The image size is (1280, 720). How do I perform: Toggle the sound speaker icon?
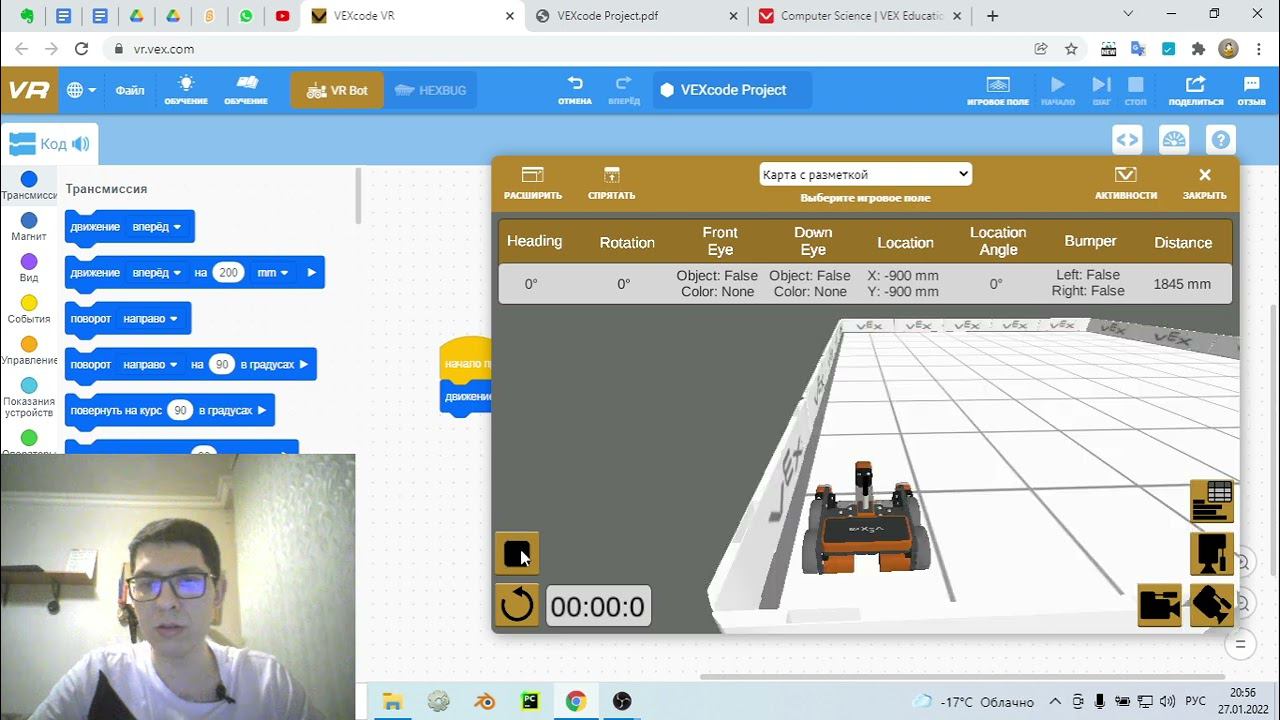coord(81,144)
